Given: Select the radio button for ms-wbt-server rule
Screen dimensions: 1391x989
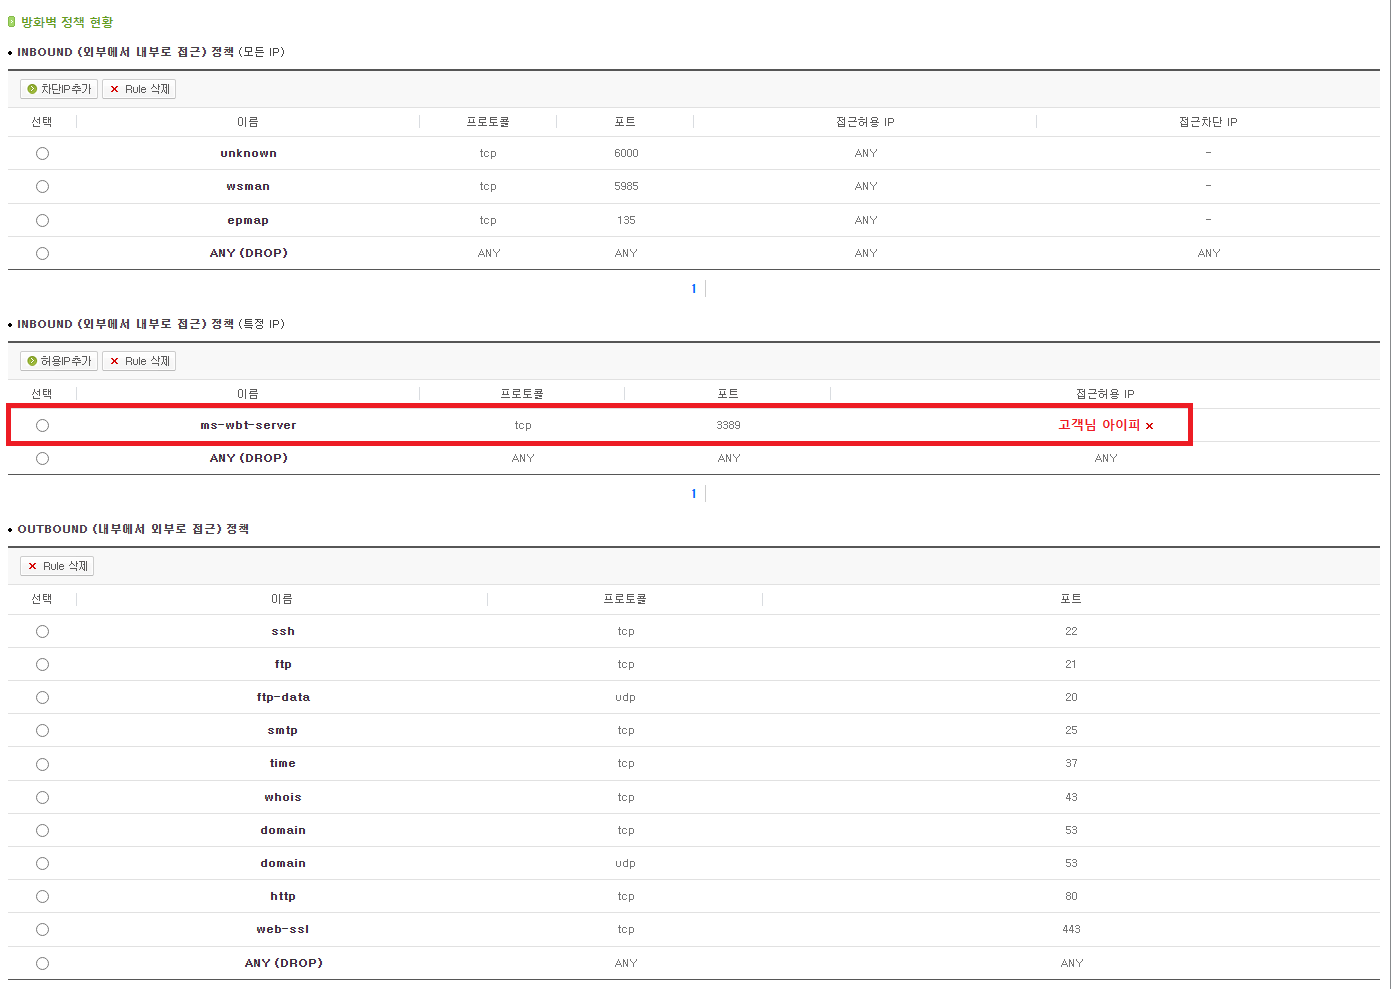Looking at the screenshot, I should pyautogui.click(x=42, y=424).
